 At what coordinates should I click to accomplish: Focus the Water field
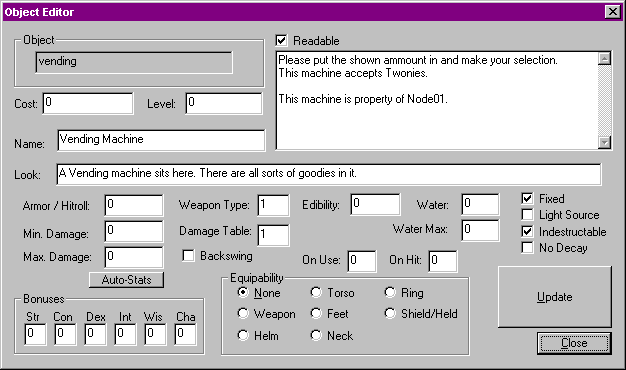tap(480, 204)
